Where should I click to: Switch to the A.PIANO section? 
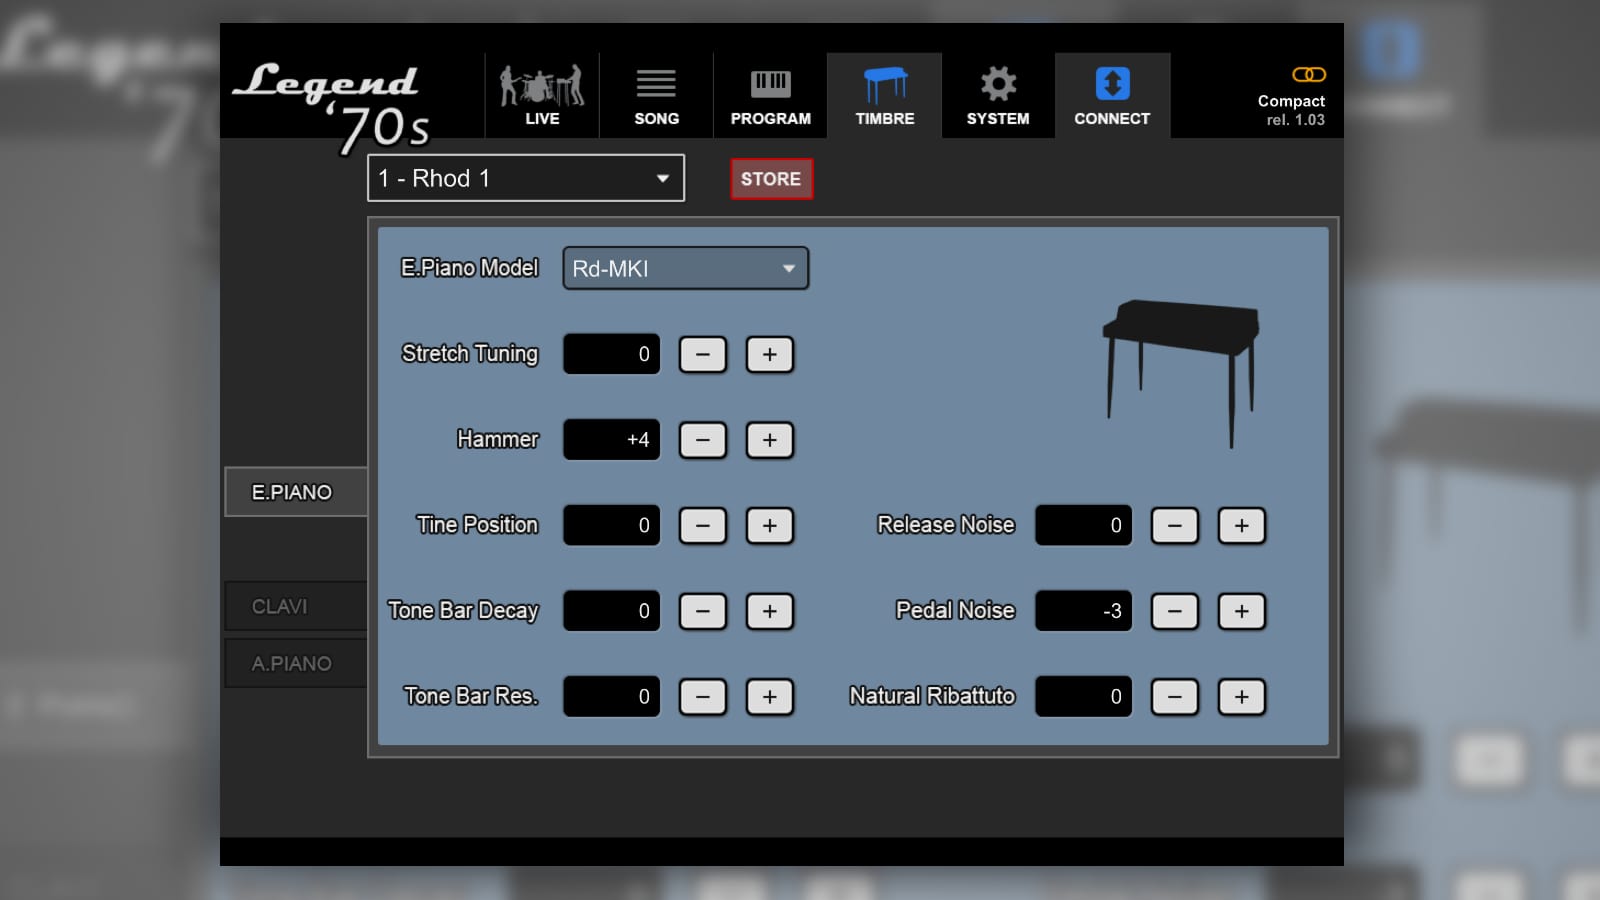point(296,662)
